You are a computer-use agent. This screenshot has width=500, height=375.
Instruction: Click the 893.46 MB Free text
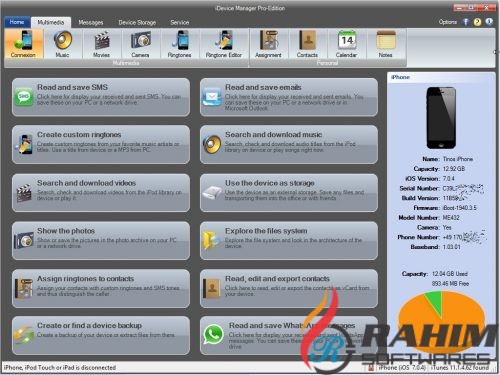coord(450,283)
